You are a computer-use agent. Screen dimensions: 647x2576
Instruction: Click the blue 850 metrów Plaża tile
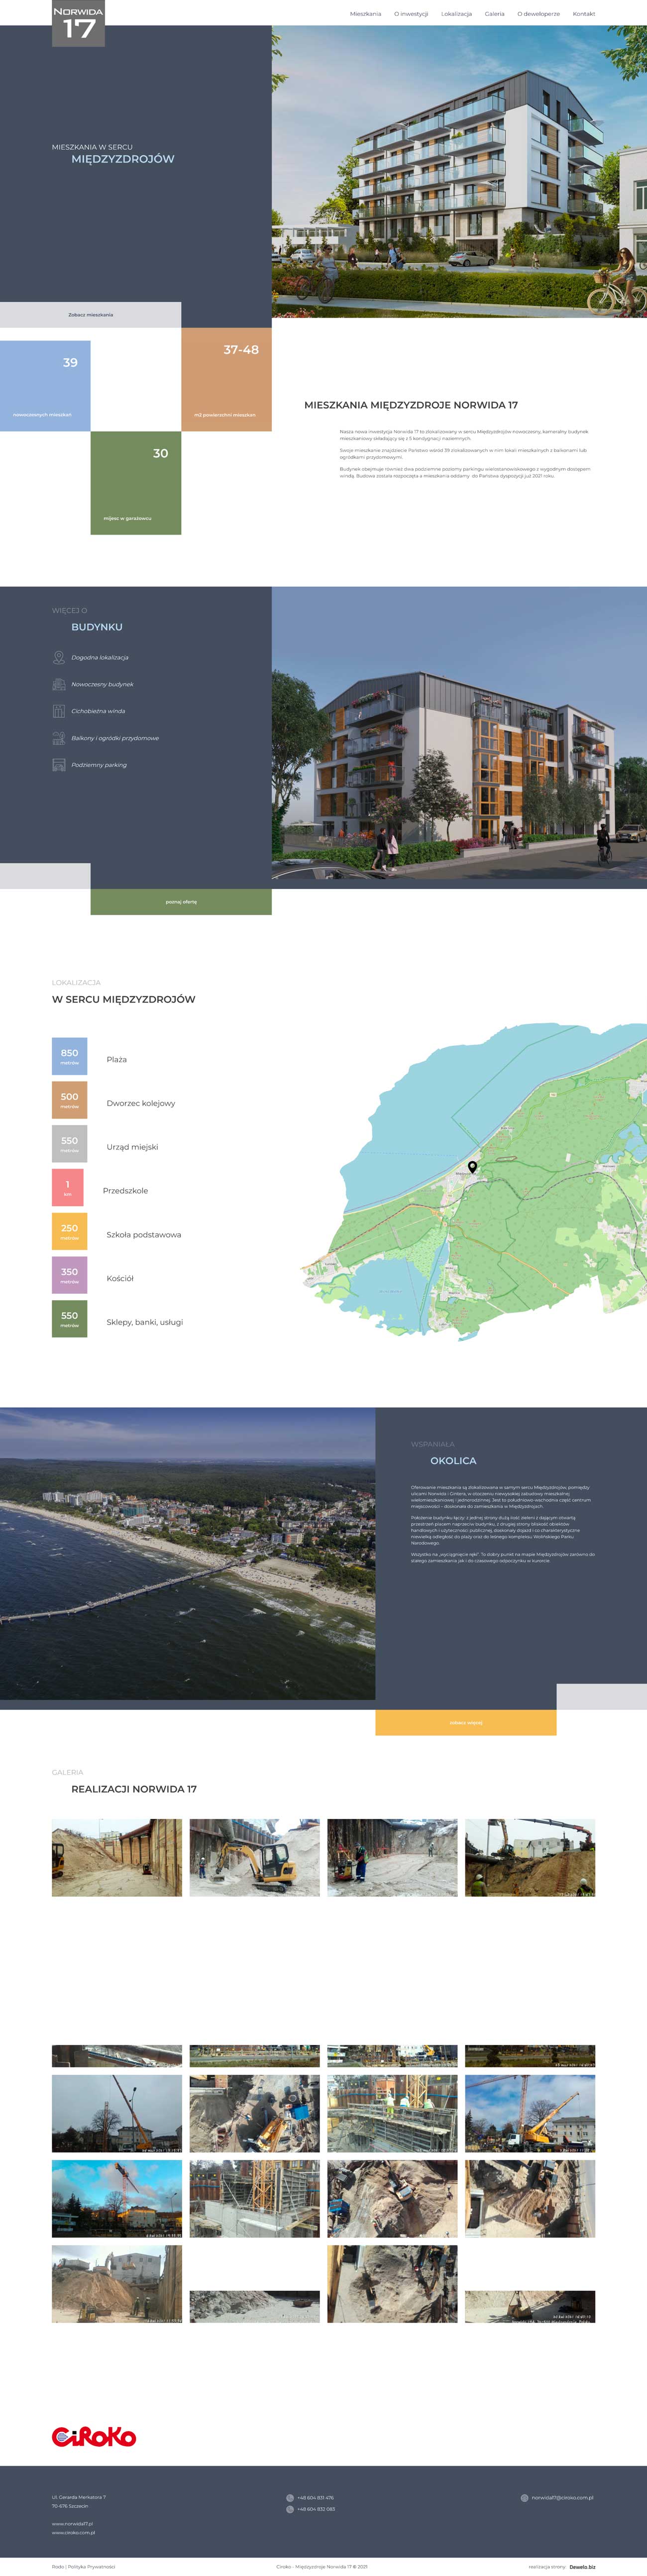(x=69, y=1056)
